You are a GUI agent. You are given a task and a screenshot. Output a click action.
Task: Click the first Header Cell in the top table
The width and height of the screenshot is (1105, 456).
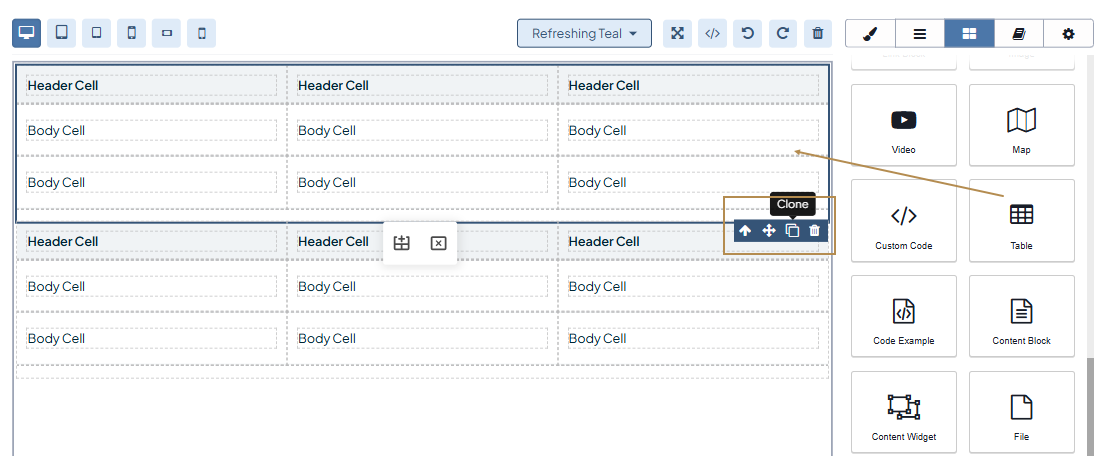point(151,85)
